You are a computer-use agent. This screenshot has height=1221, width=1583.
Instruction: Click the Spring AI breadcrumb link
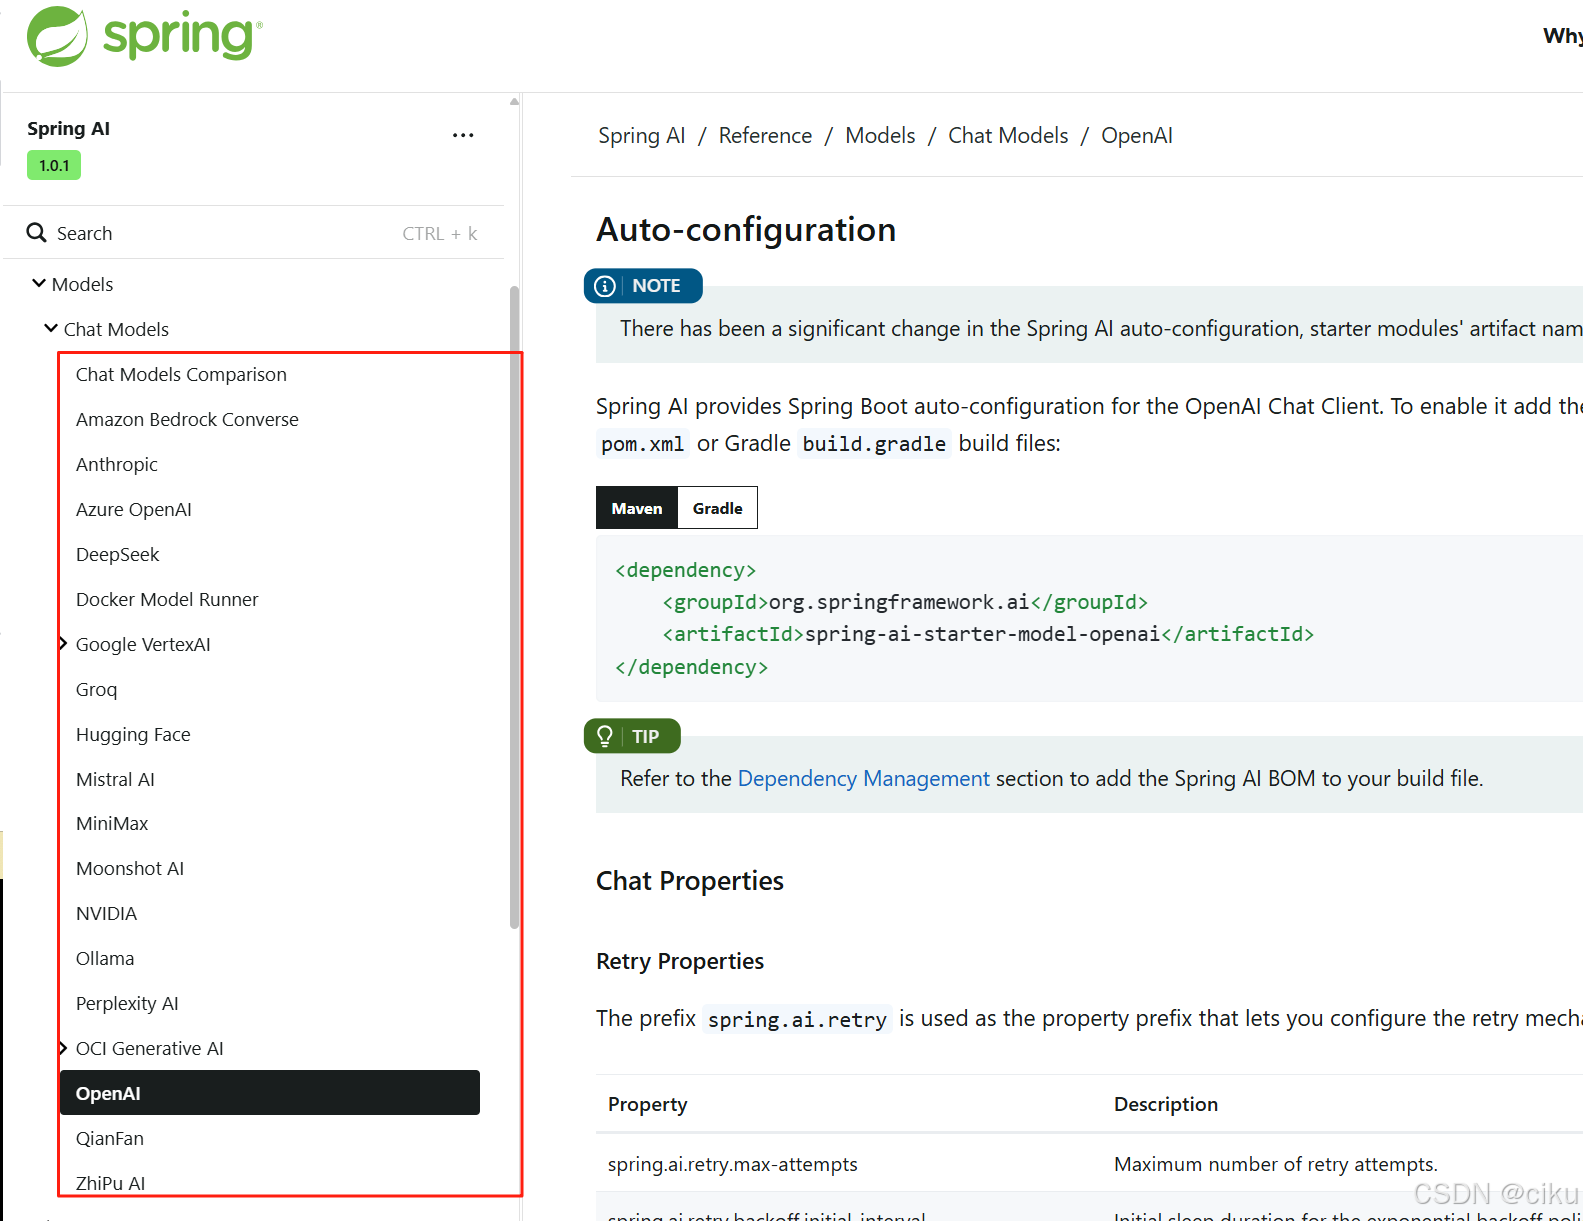pyautogui.click(x=642, y=135)
